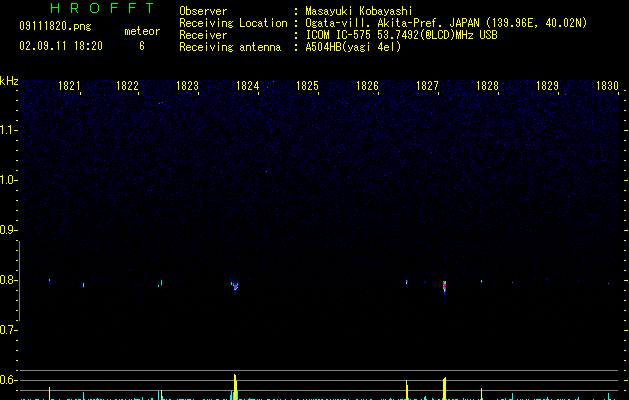Click the 1.1 kHz axis label
Screen dimensions: 629x400
point(8,130)
